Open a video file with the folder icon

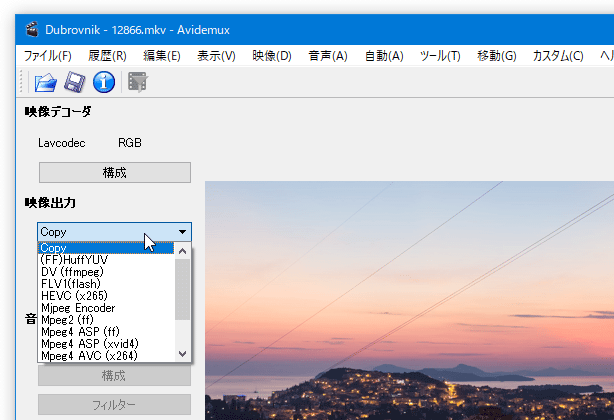(46, 82)
